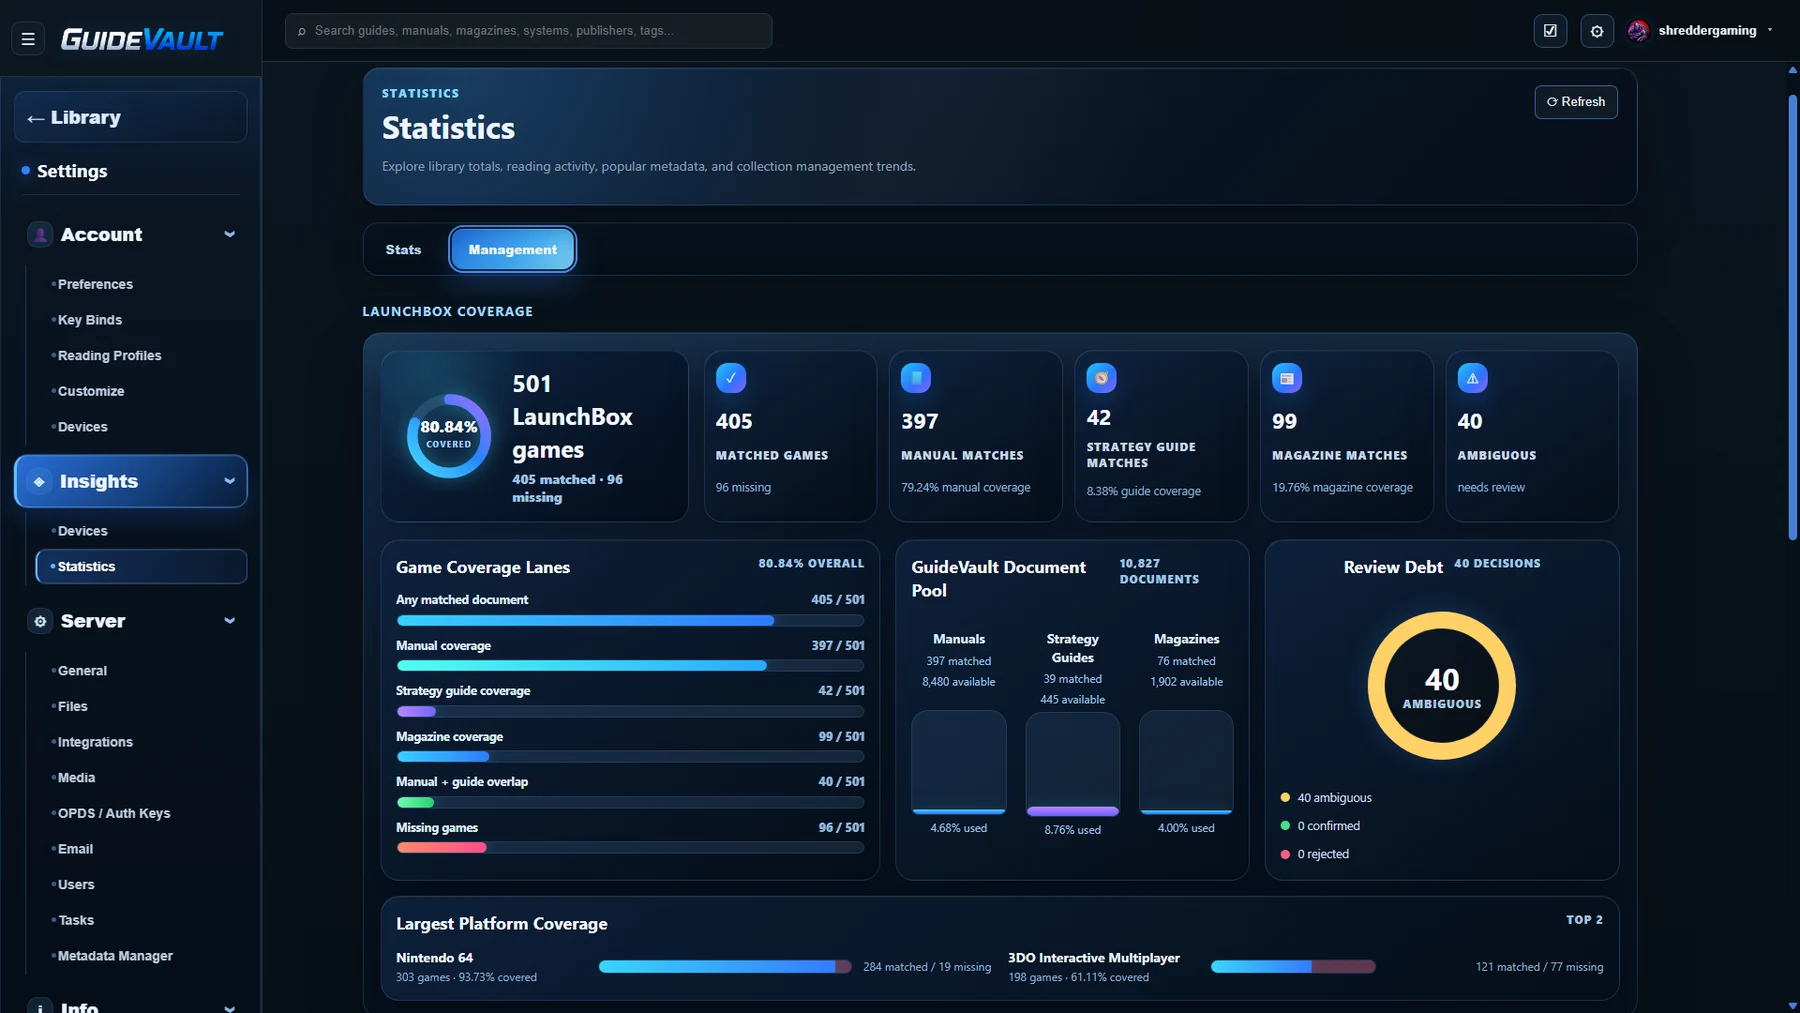Open the shreddergaming user dropdown arrow

click(x=1770, y=30)
